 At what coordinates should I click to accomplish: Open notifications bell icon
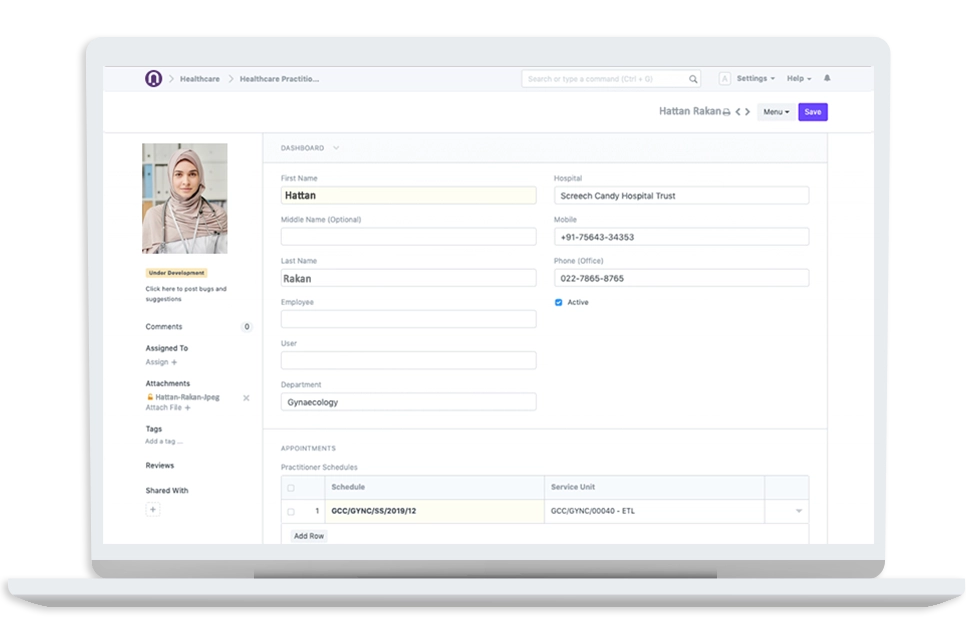[827, 78]
